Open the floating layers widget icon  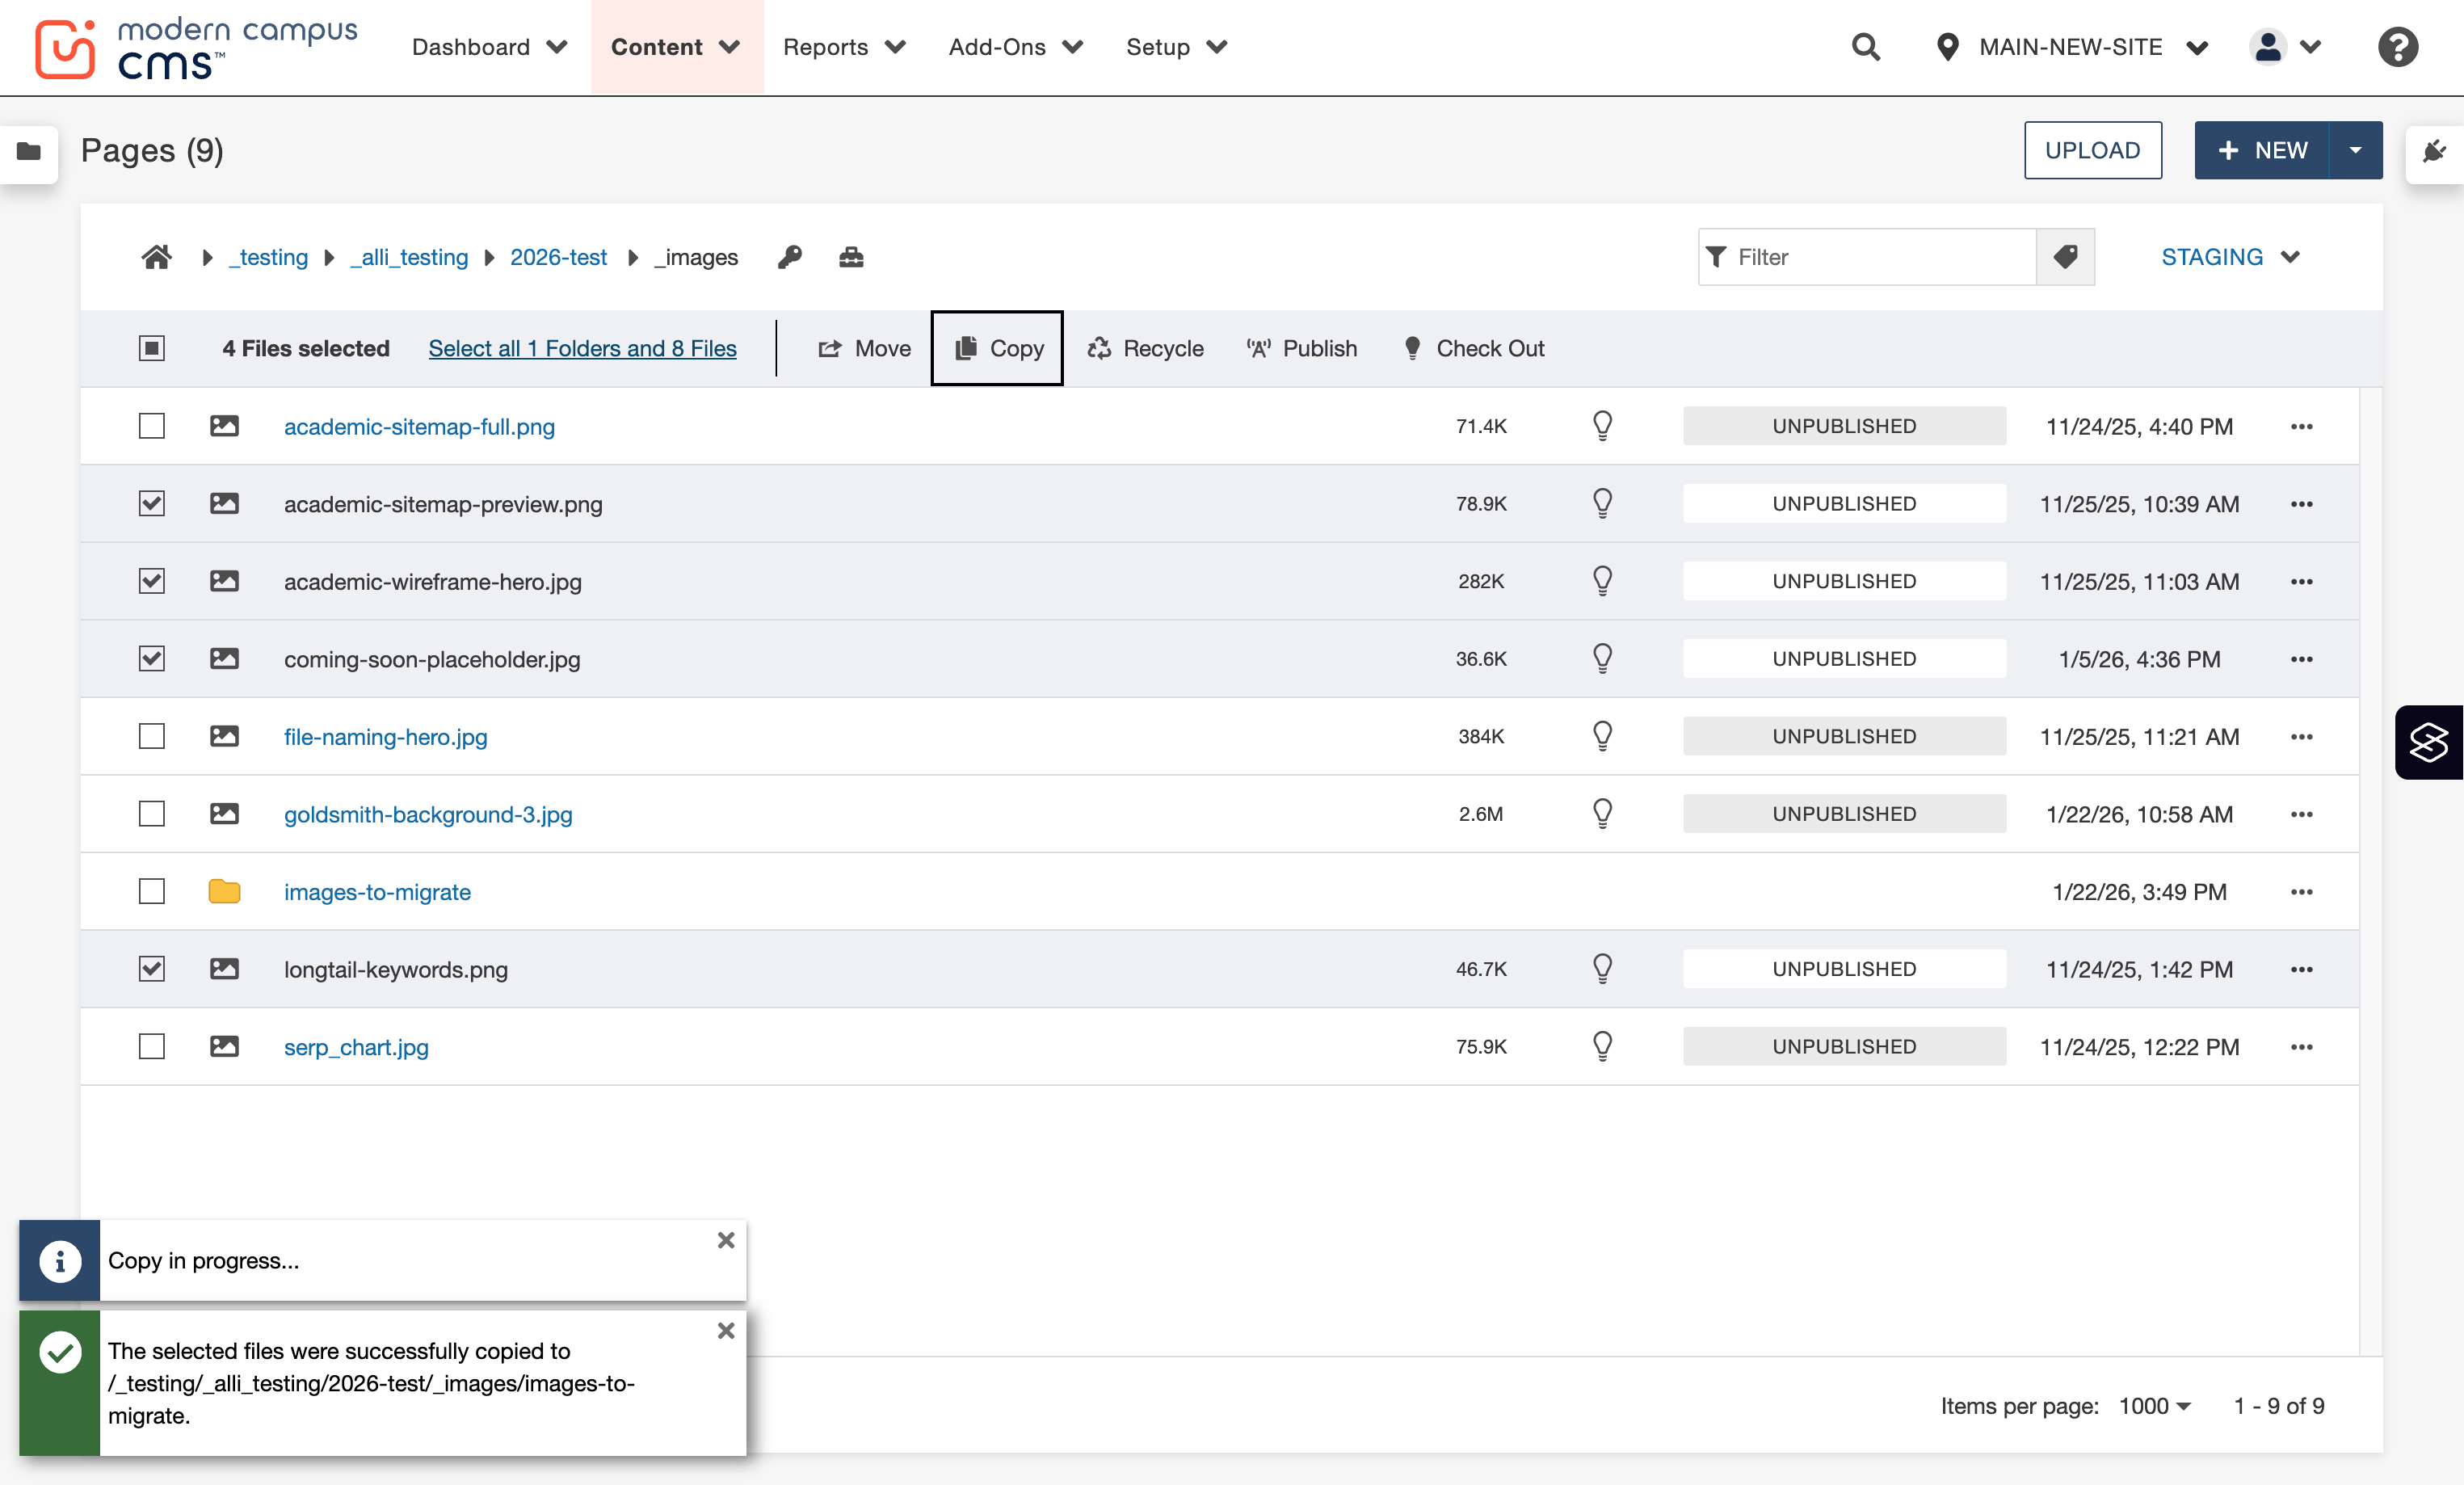coord(2428,742)
